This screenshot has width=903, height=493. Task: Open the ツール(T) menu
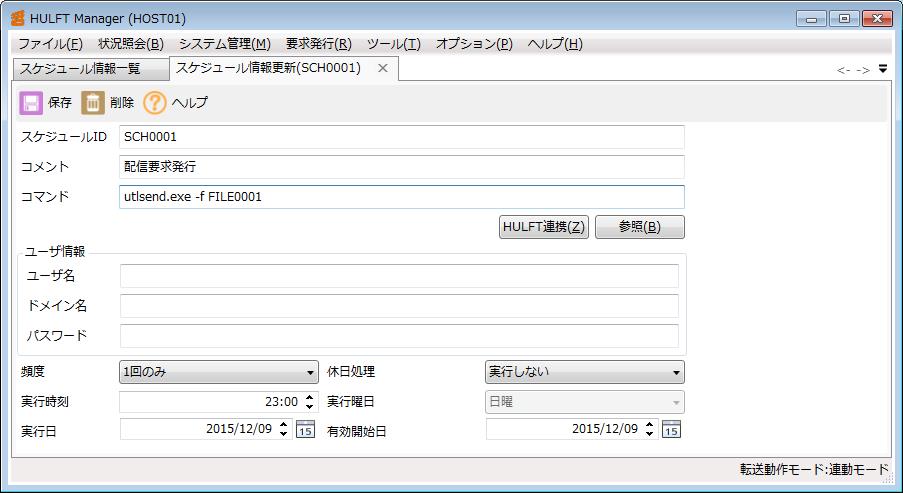click(x=394, y=44)
